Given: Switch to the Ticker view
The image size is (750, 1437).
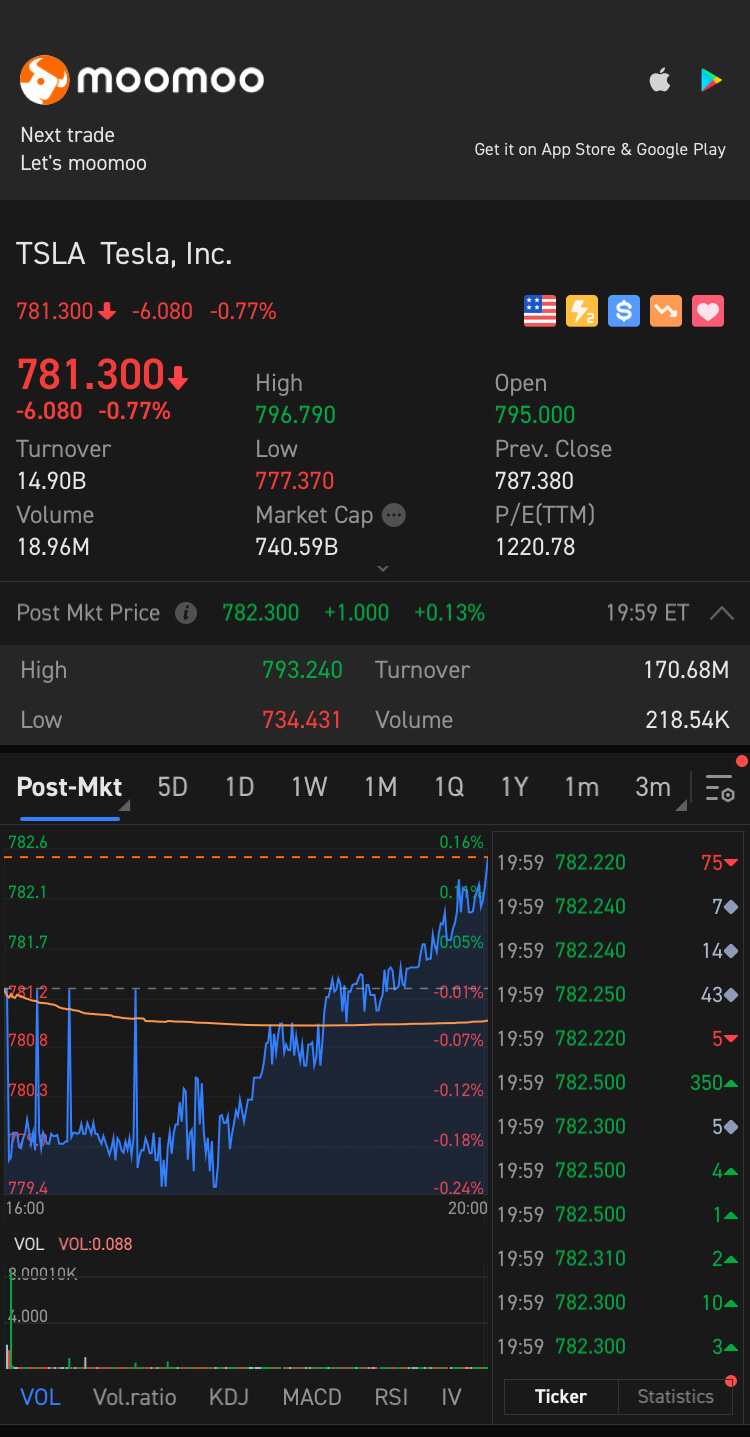Looking at the screenshot, I should click(x=561, y=1396).
